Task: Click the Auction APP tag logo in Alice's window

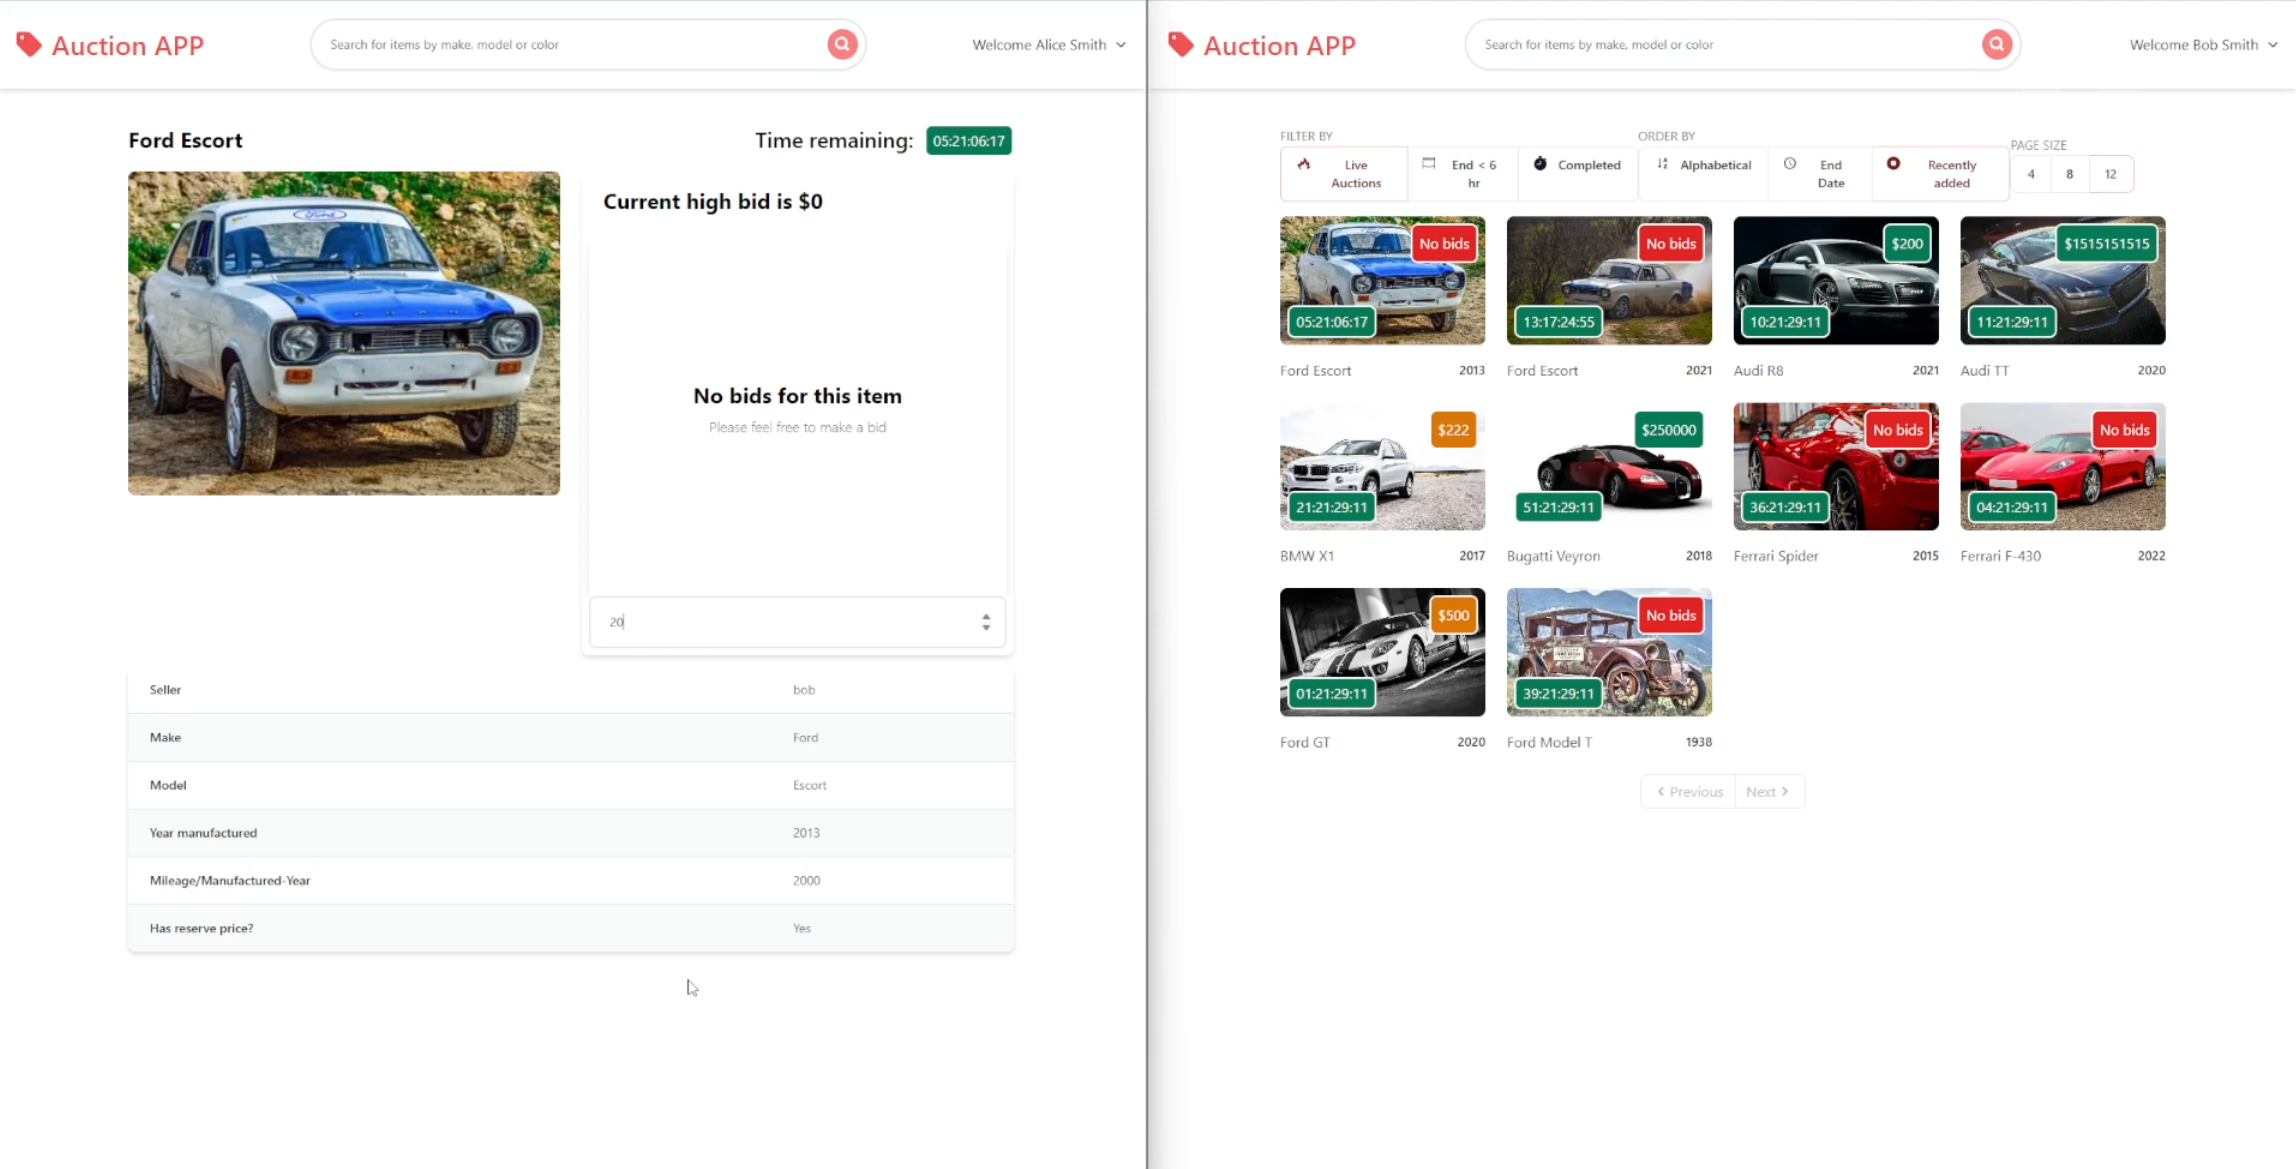Action: (x=29, y=44)
